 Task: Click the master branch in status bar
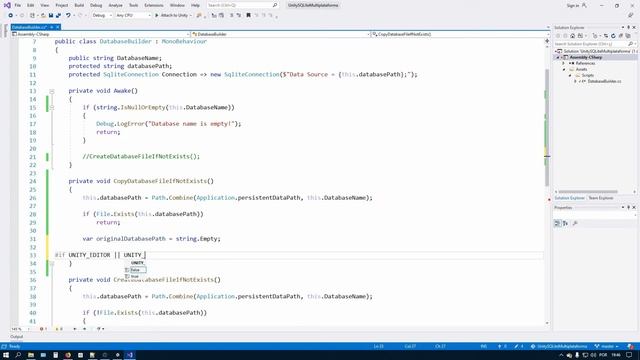pos(606,346)
